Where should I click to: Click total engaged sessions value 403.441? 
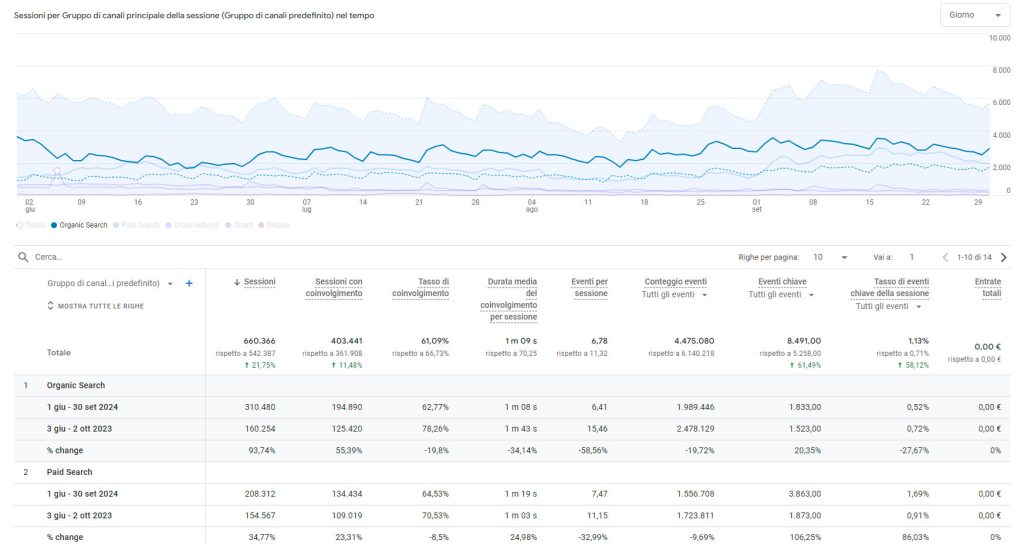[x=347, y=341]
